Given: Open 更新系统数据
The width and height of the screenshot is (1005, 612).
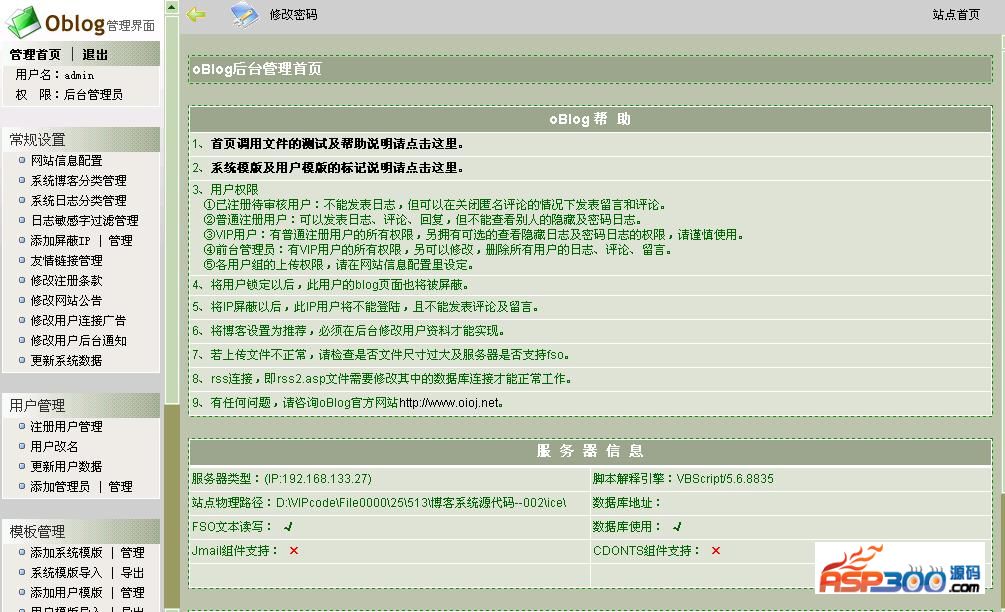Looking at the screenshot, I should coord(67,361).
